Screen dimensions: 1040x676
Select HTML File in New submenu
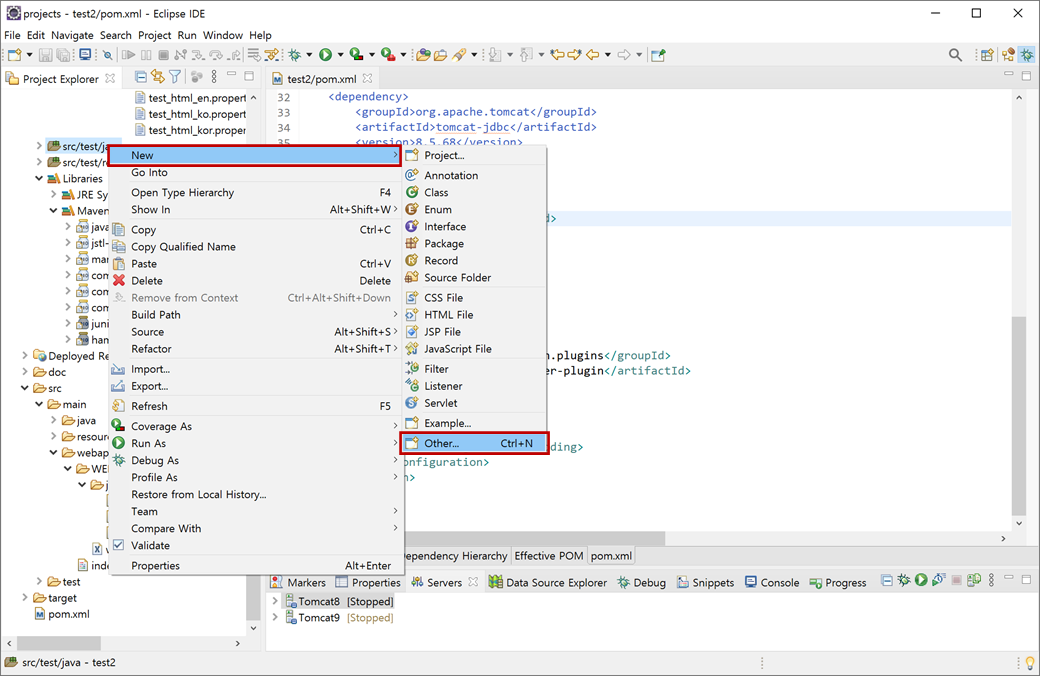pos(474,314)
